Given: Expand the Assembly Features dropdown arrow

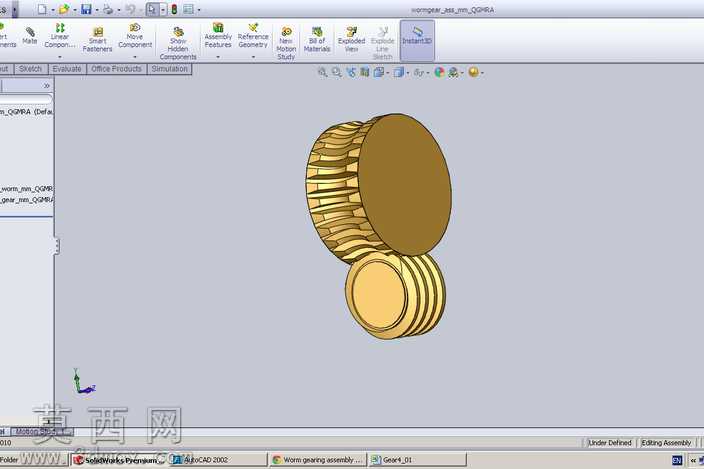Looking at the screenshot, I should (218, 57).
